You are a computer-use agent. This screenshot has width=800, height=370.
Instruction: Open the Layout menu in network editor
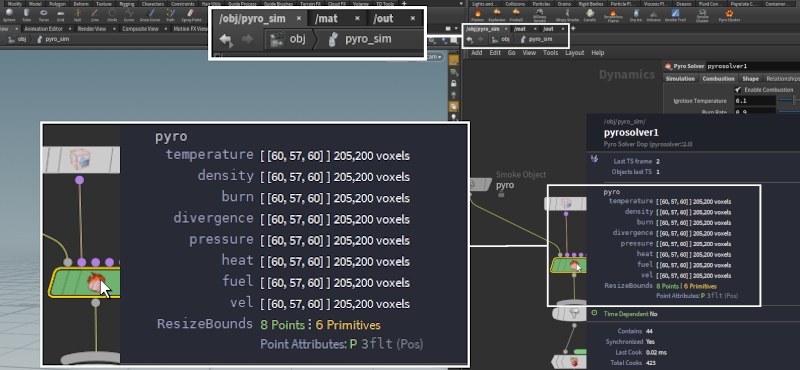click(x=574, y=53)
